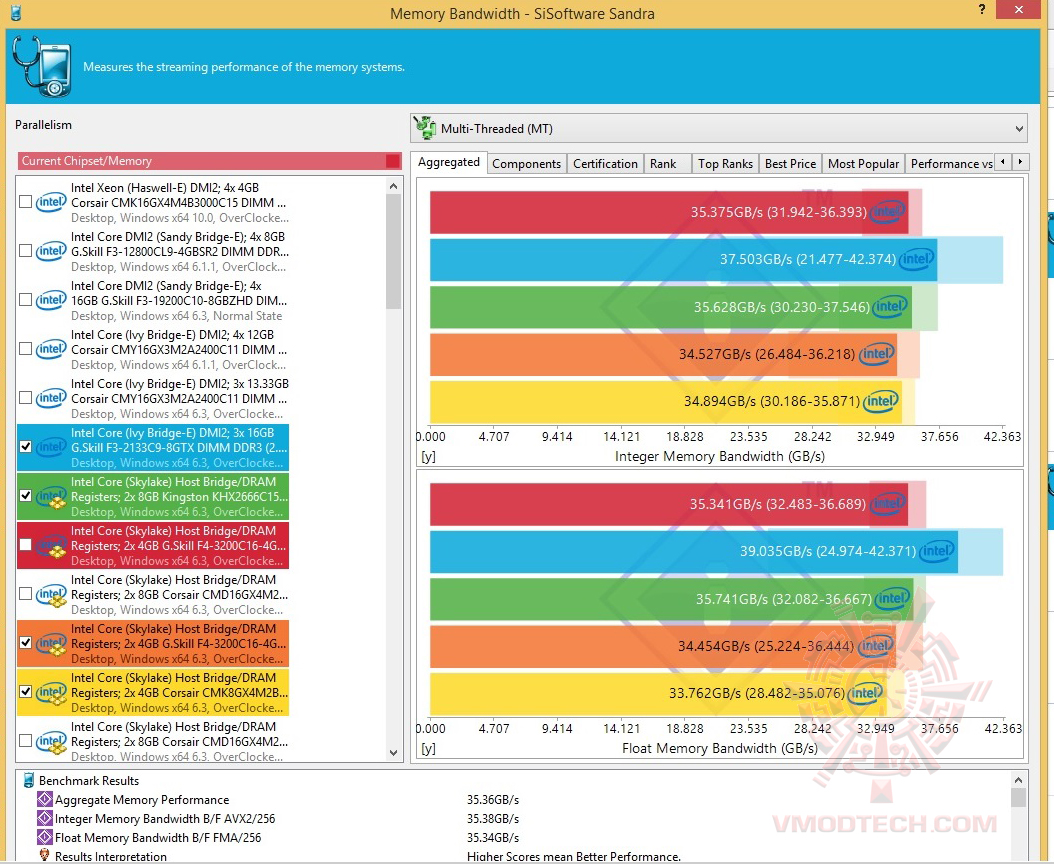This screenshot has height=864, width=1054.
Task: Switch to the Components tab
Action: [x=526, y=164]
